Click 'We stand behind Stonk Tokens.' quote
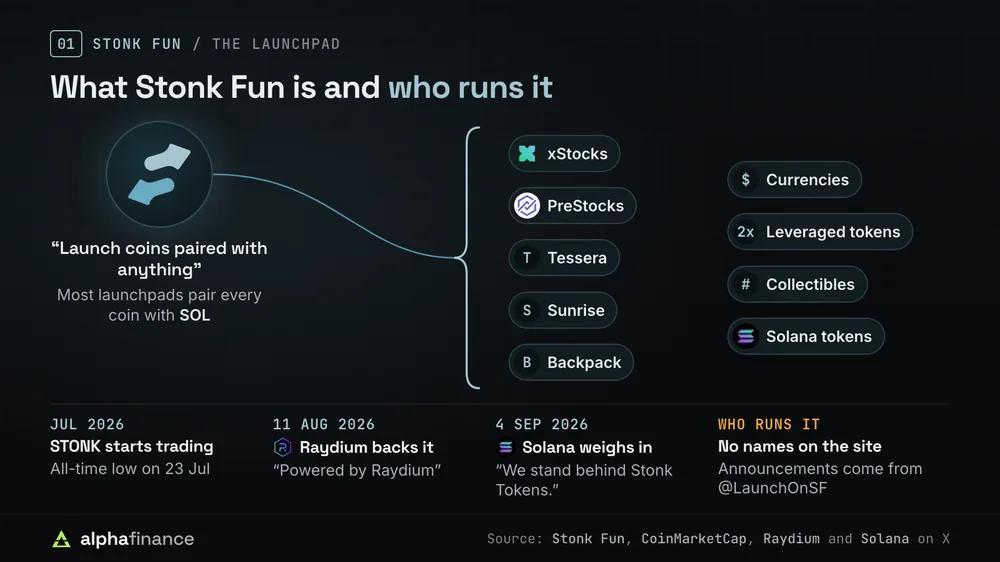The height and width of the screenshot is (562, 1000). tap(584, 480)
